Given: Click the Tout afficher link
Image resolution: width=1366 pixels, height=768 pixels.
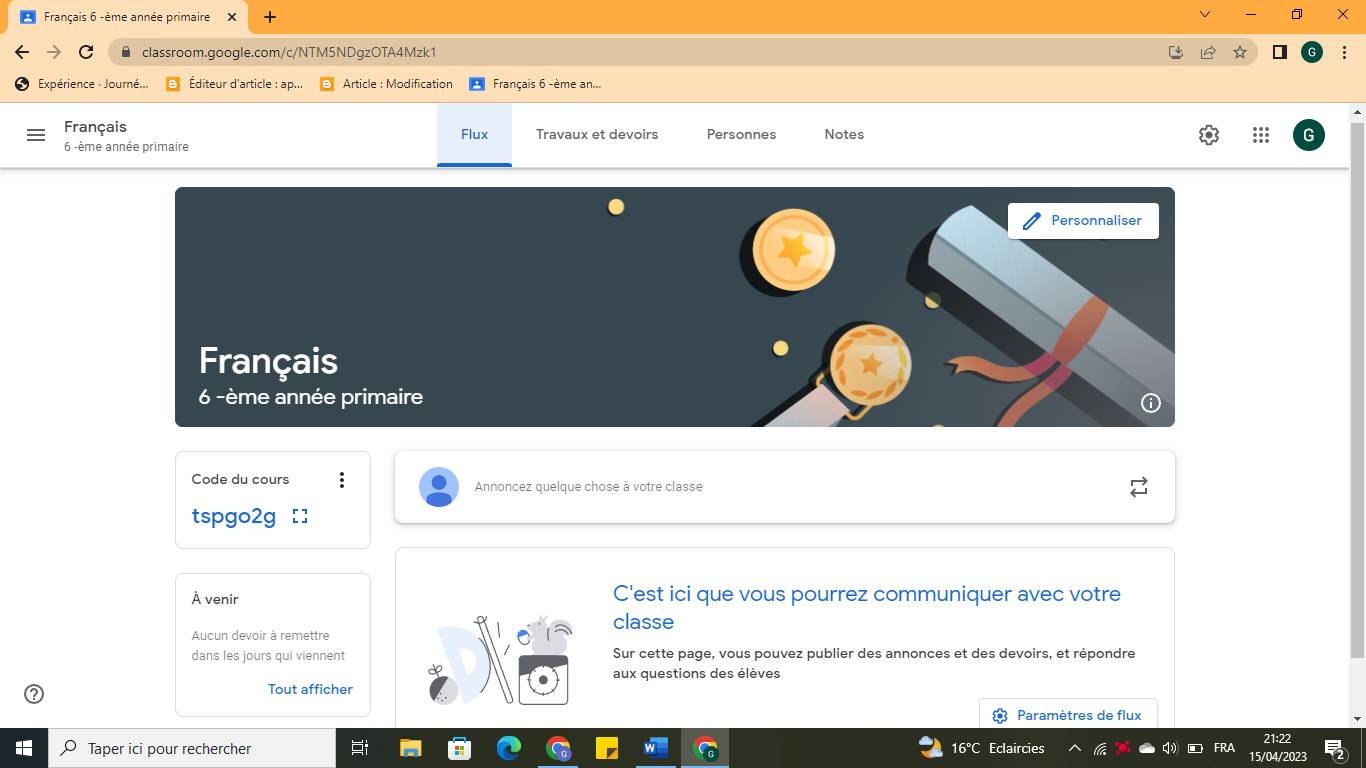Looking at the screenshot, I should tap(310, 689).
